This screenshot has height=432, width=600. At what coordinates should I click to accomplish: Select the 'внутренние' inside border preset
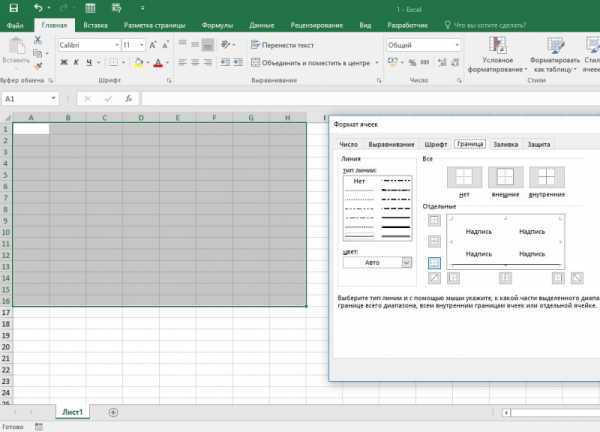pos(546,177)
